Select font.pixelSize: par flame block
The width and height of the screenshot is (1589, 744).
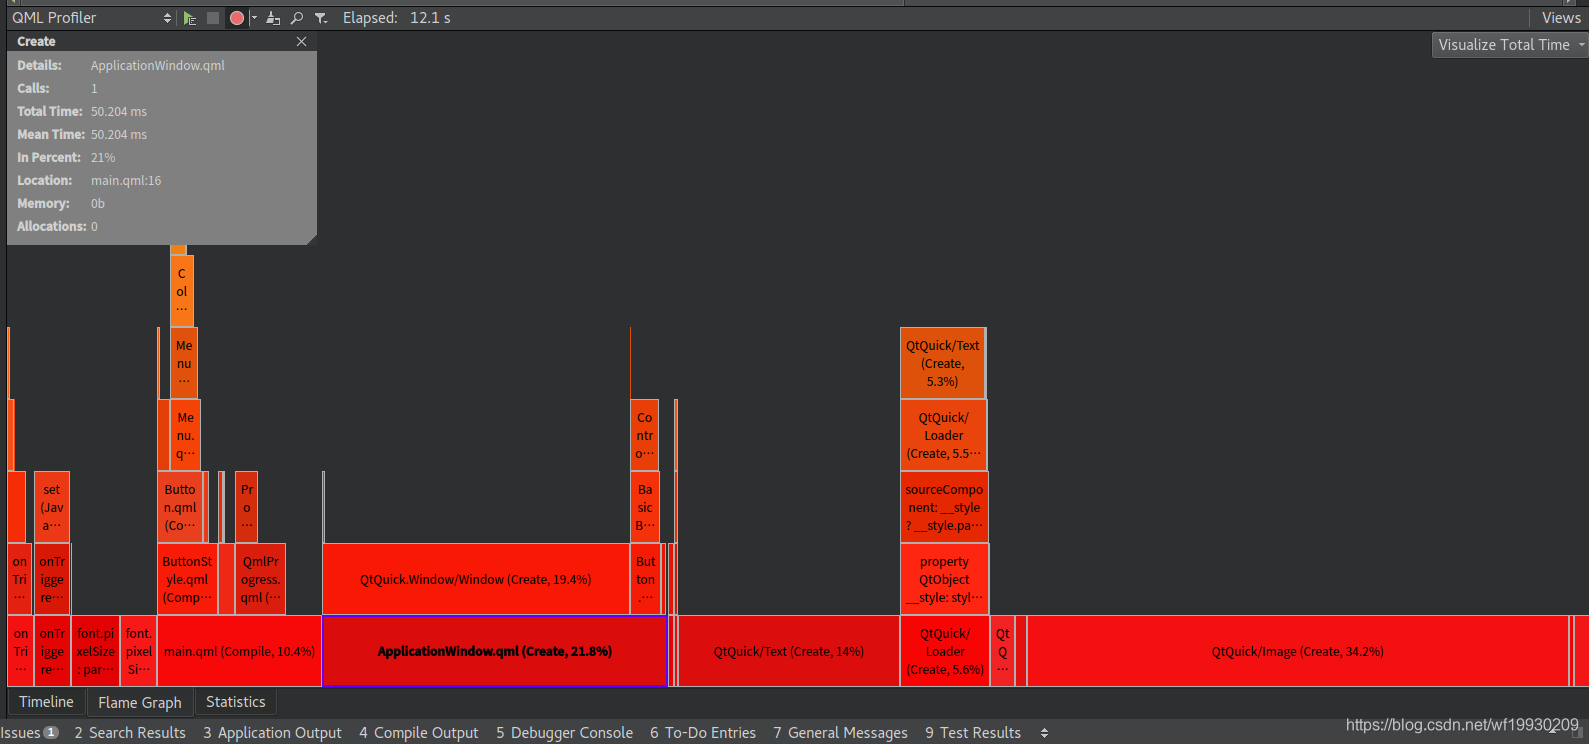point(96,651)
